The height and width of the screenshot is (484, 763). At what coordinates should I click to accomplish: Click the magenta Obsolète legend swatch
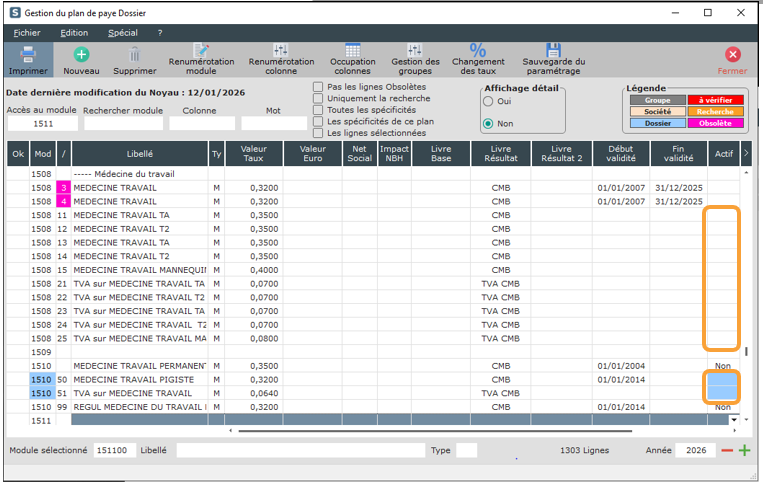(715, 124)
